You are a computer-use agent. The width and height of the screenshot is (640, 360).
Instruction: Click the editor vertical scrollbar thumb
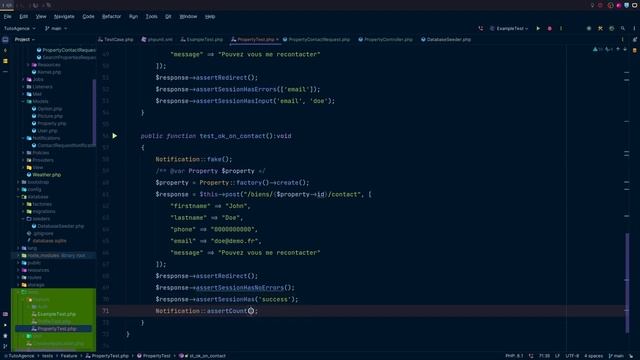pyautogui.click(x=627, y=282)
